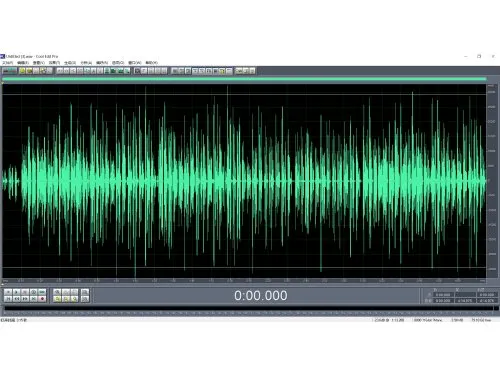Click the Fast Forward transport button

(x=25, y=299)
